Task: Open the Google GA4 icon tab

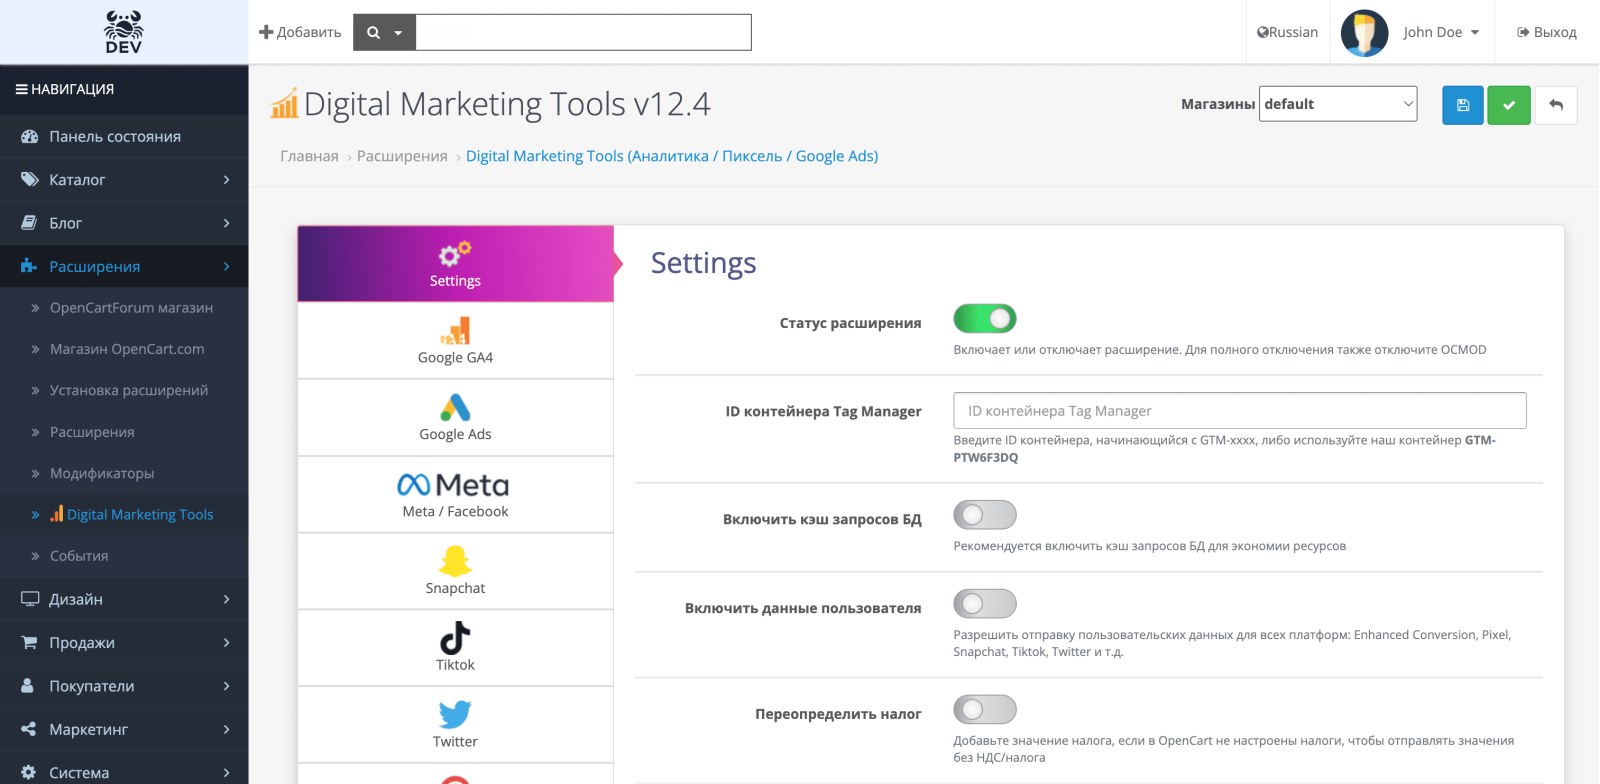Action: (x=455, y=331)
